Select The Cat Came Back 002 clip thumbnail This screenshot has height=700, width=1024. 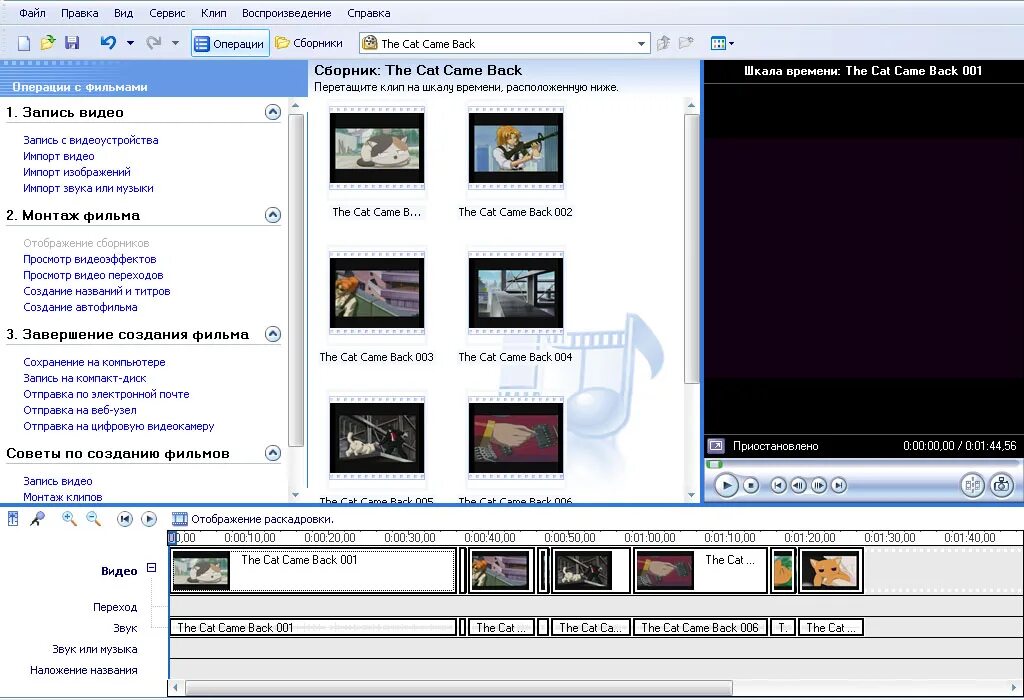(515, 148)
